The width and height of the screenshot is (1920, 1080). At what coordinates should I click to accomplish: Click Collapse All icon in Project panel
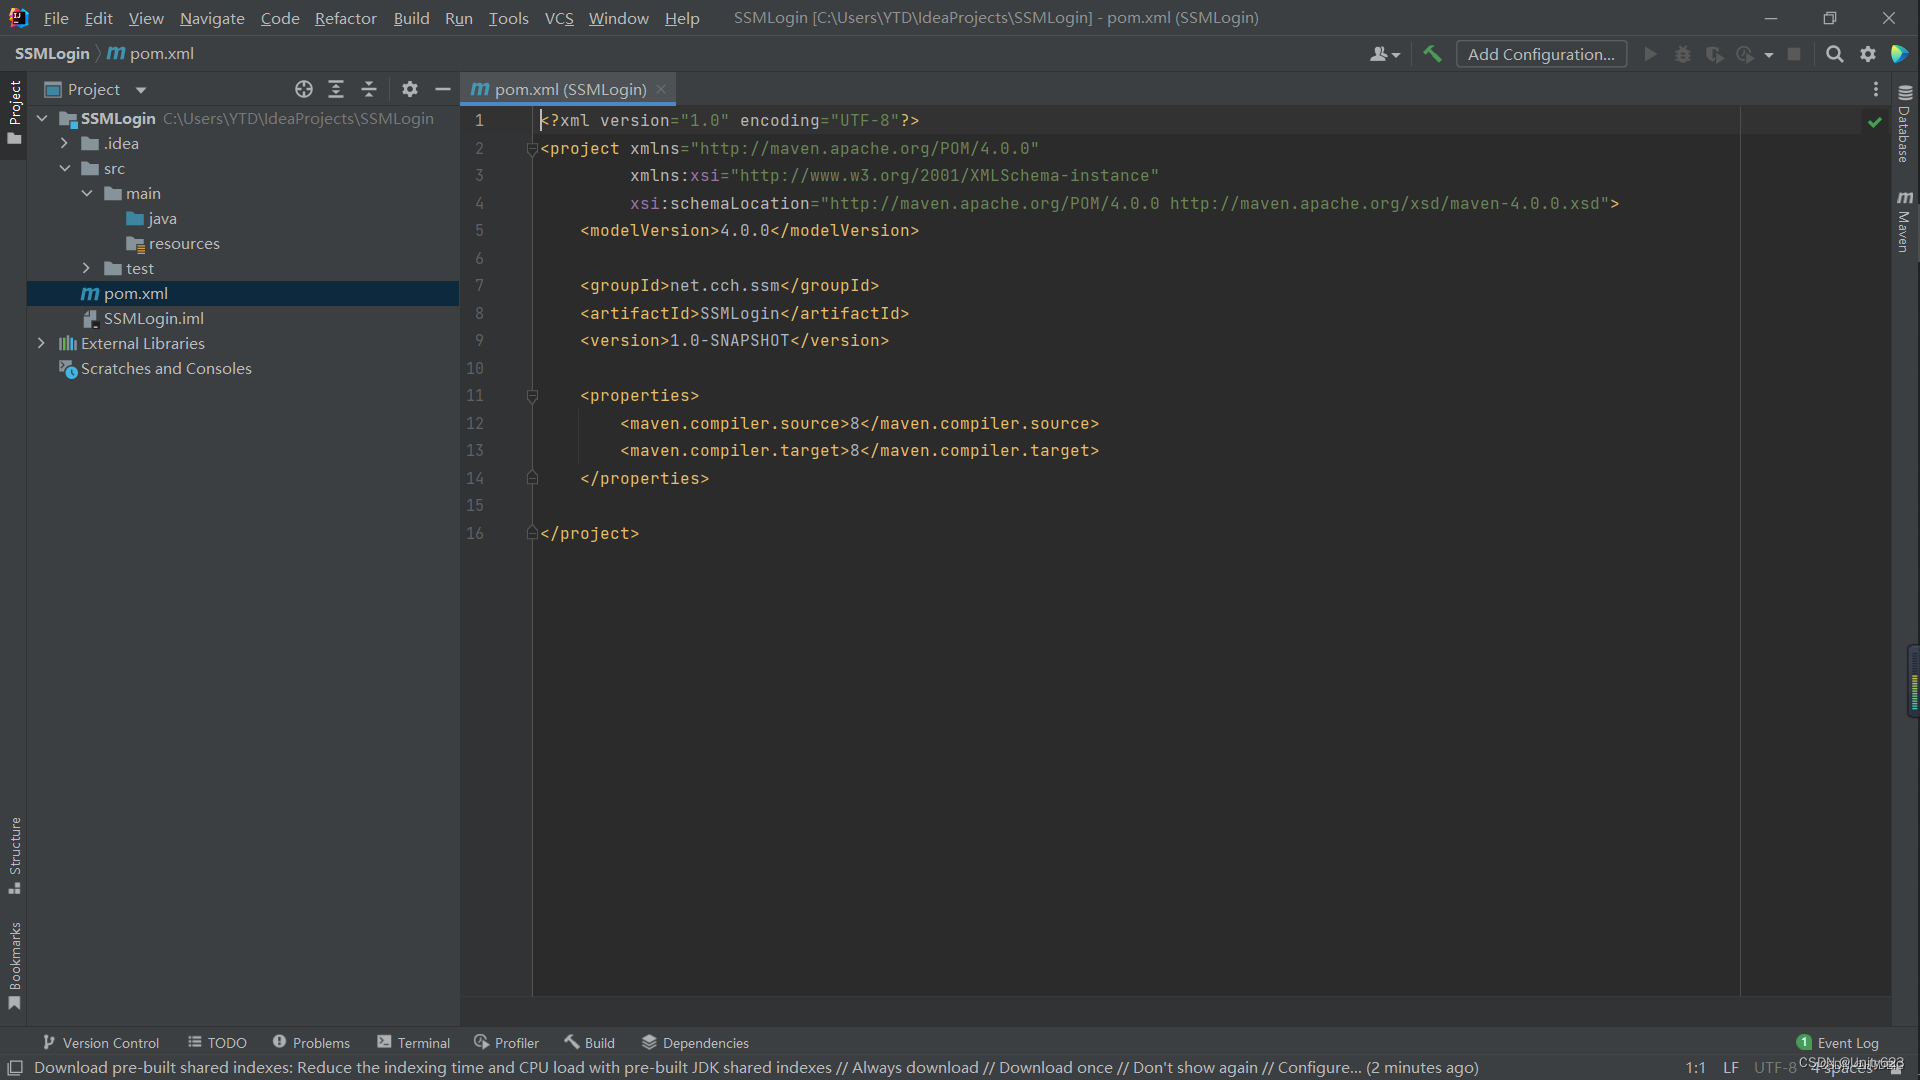[x=369, y=89]
